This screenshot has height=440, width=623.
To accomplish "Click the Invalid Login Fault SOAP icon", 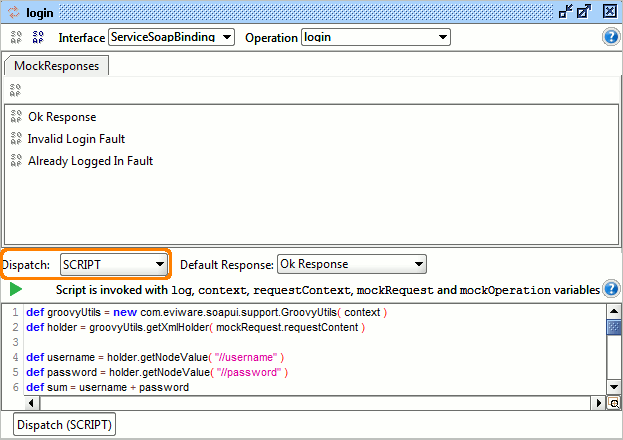I will pyautogui.click(x=16, y=138).
